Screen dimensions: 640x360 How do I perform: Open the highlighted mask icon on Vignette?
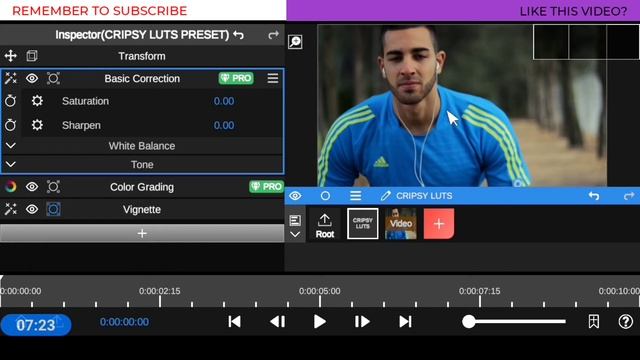point(53,209)
